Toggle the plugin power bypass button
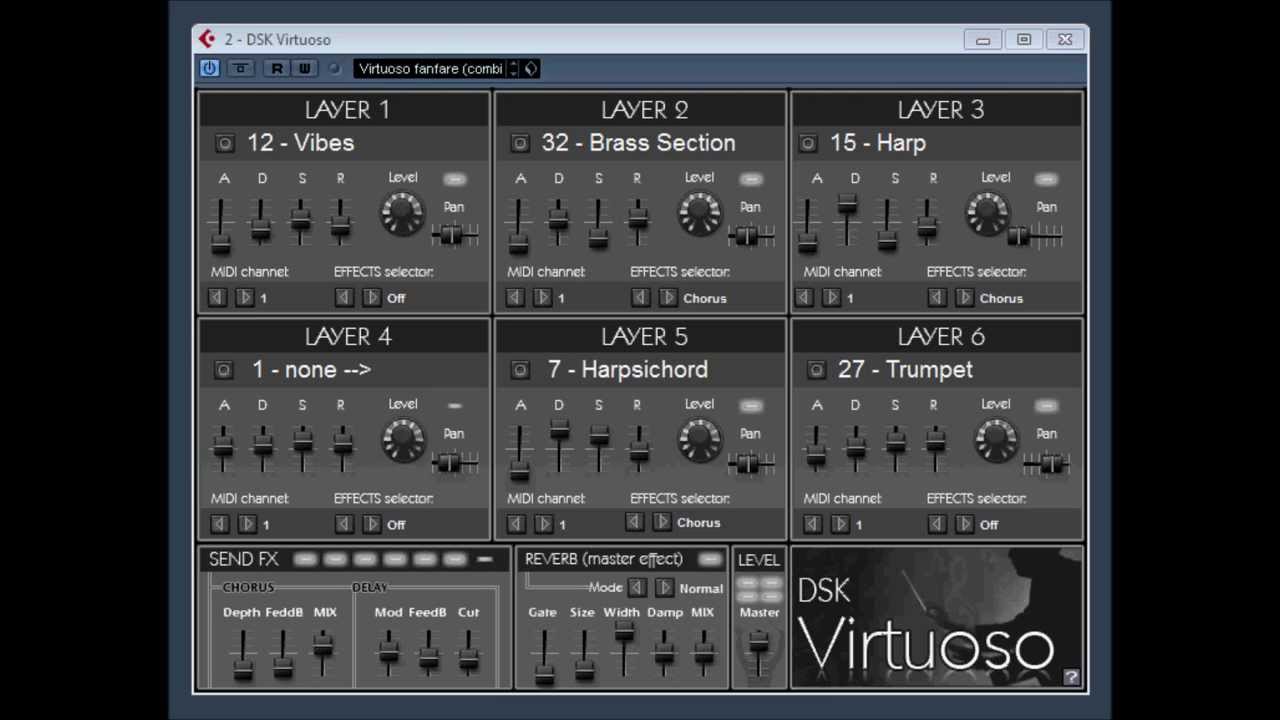Viewport: 1280px width, 720px height. point(209,68)
